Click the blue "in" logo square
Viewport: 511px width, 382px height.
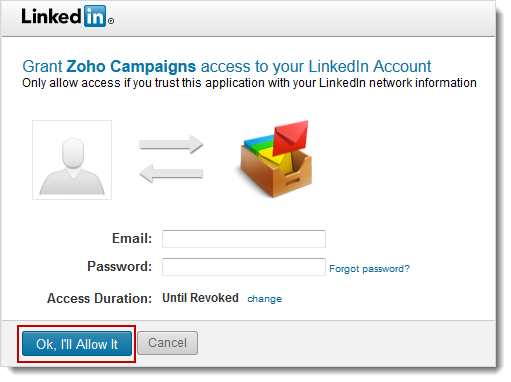tap(95, 16)
